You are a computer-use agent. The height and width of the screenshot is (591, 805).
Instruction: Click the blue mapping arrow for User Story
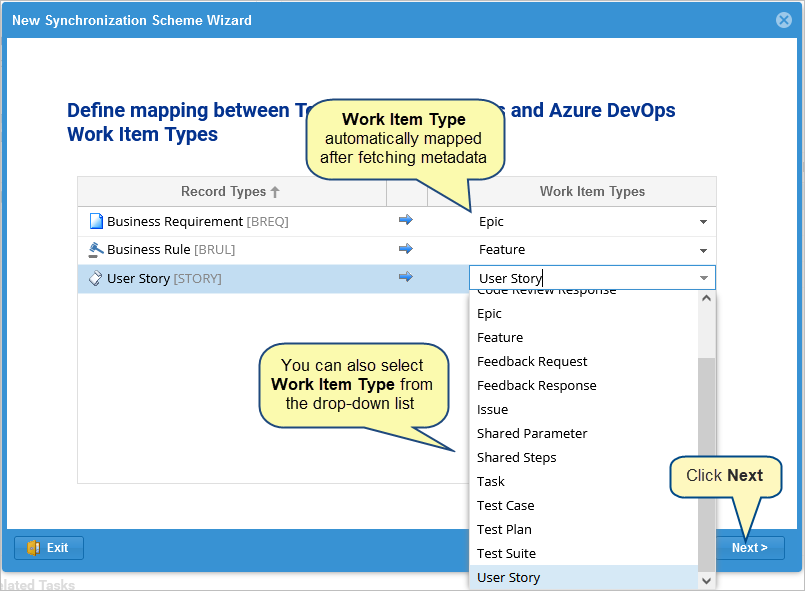405,277
